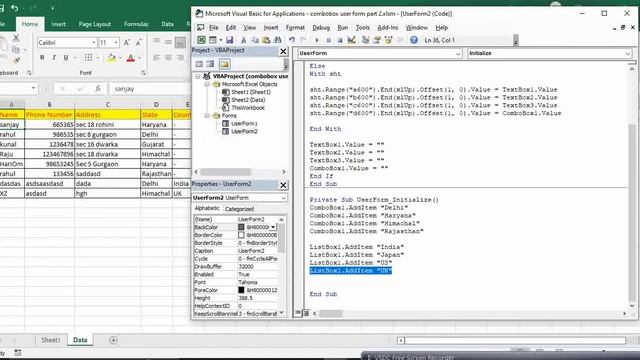Toggle Underline in Excel ribbon
The image size is (640, 360).
66,58
